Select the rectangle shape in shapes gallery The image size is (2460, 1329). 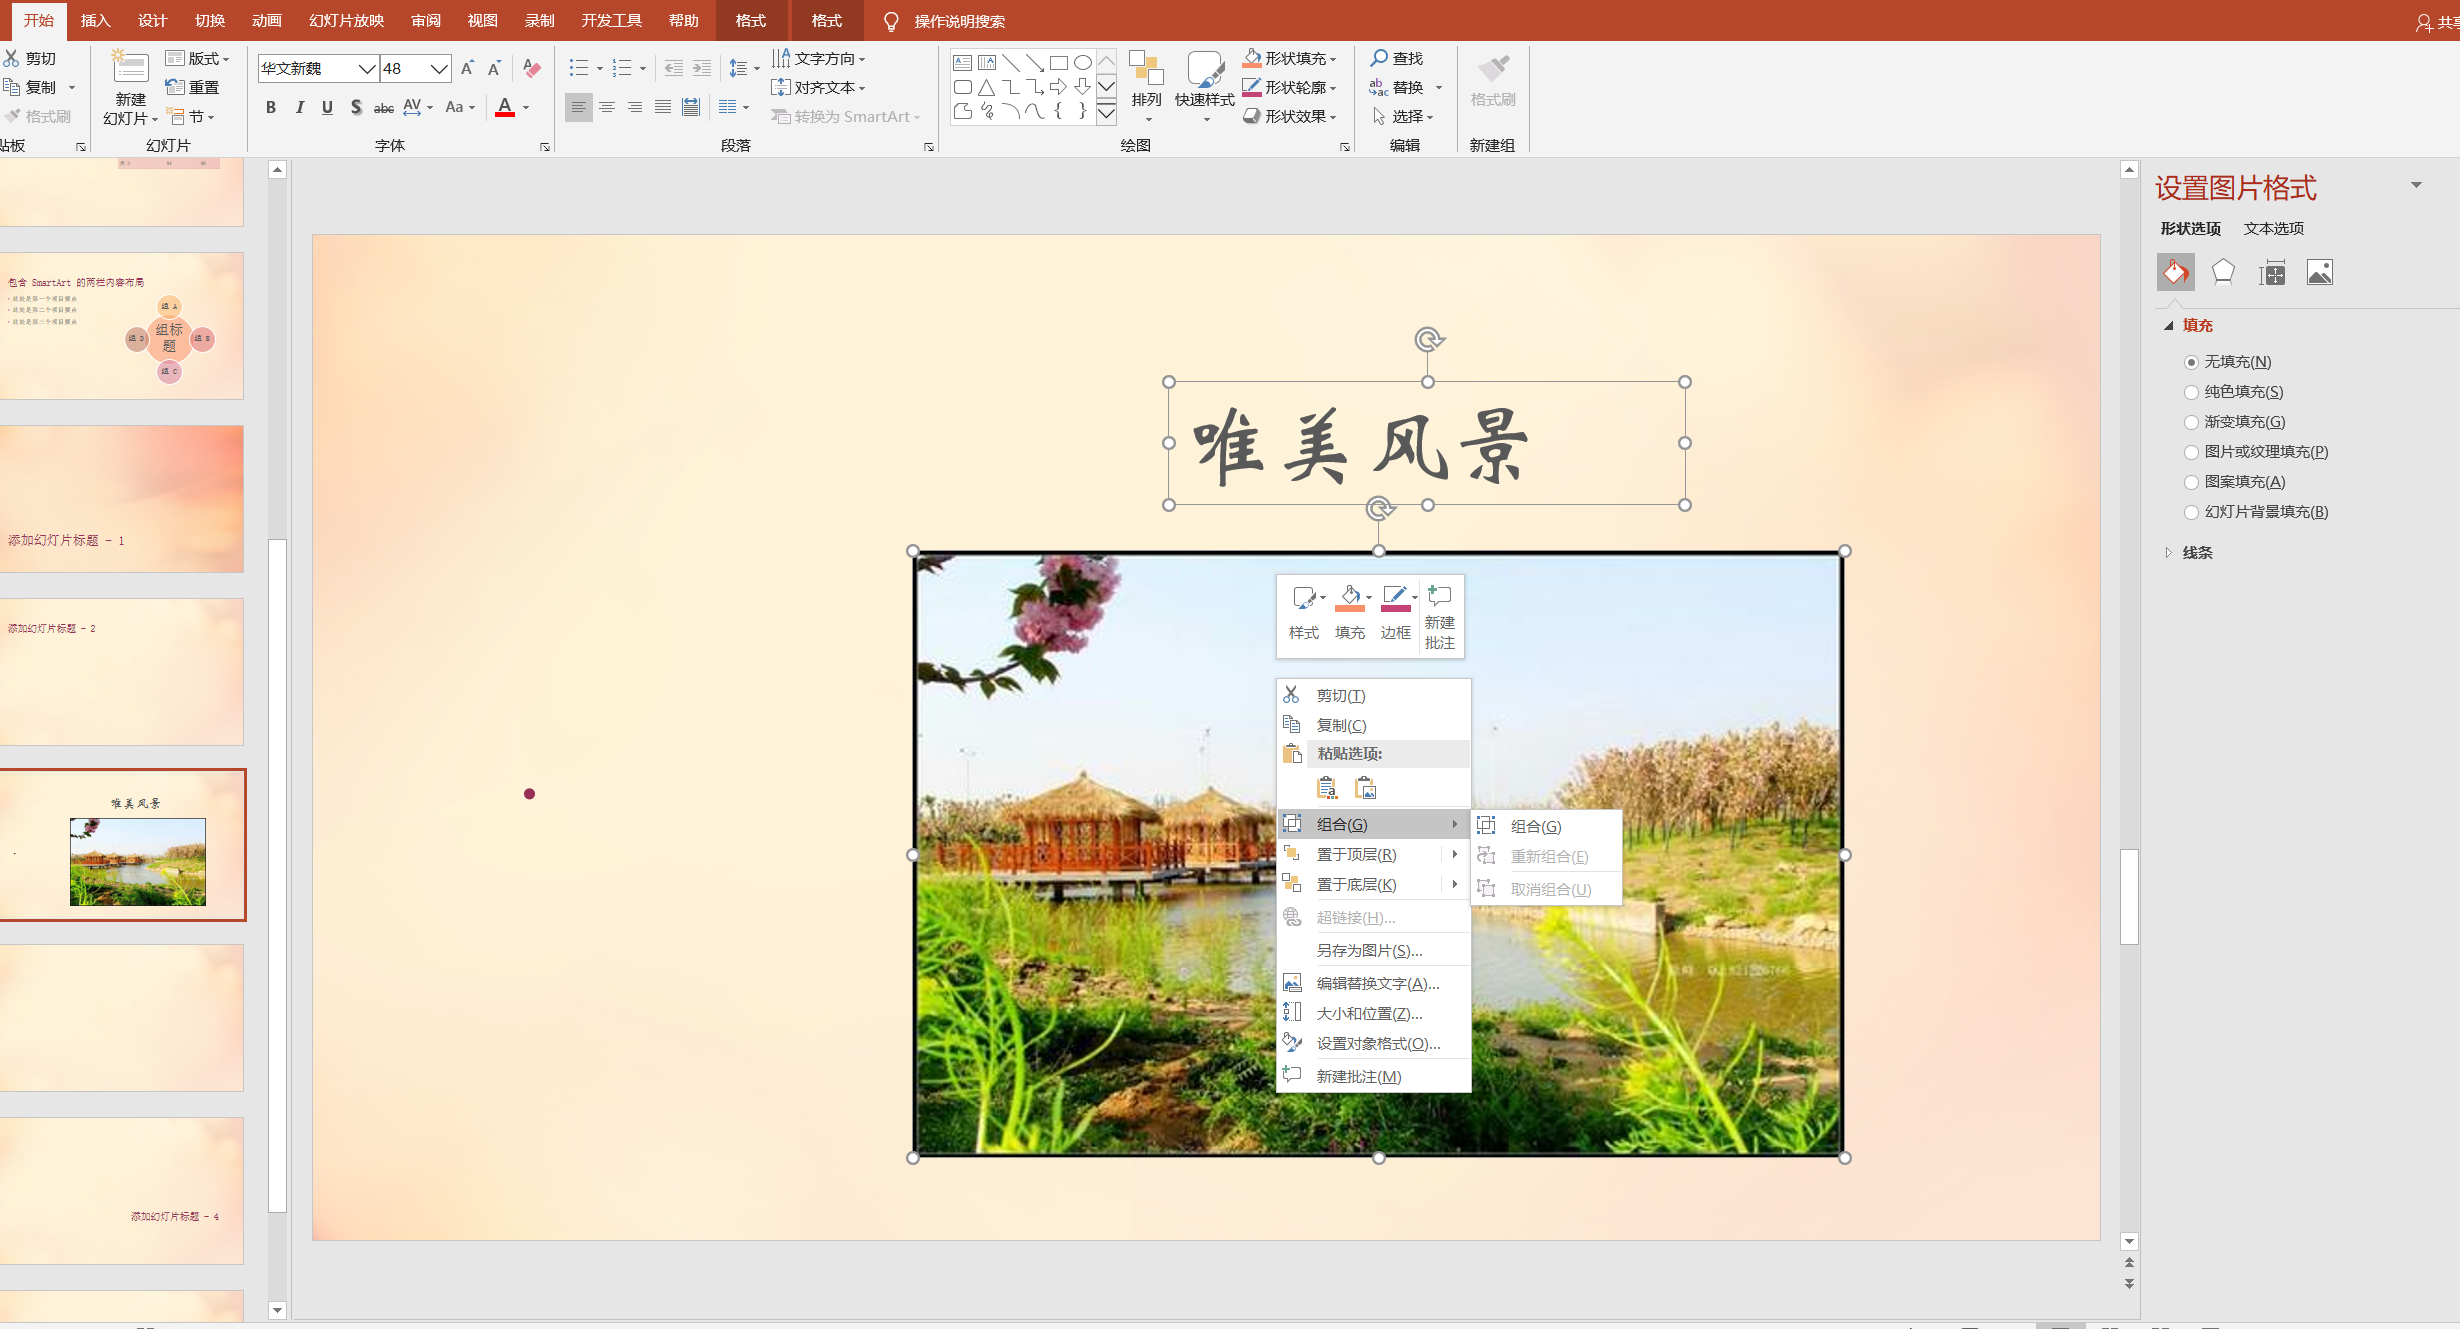coord(1058,62)
